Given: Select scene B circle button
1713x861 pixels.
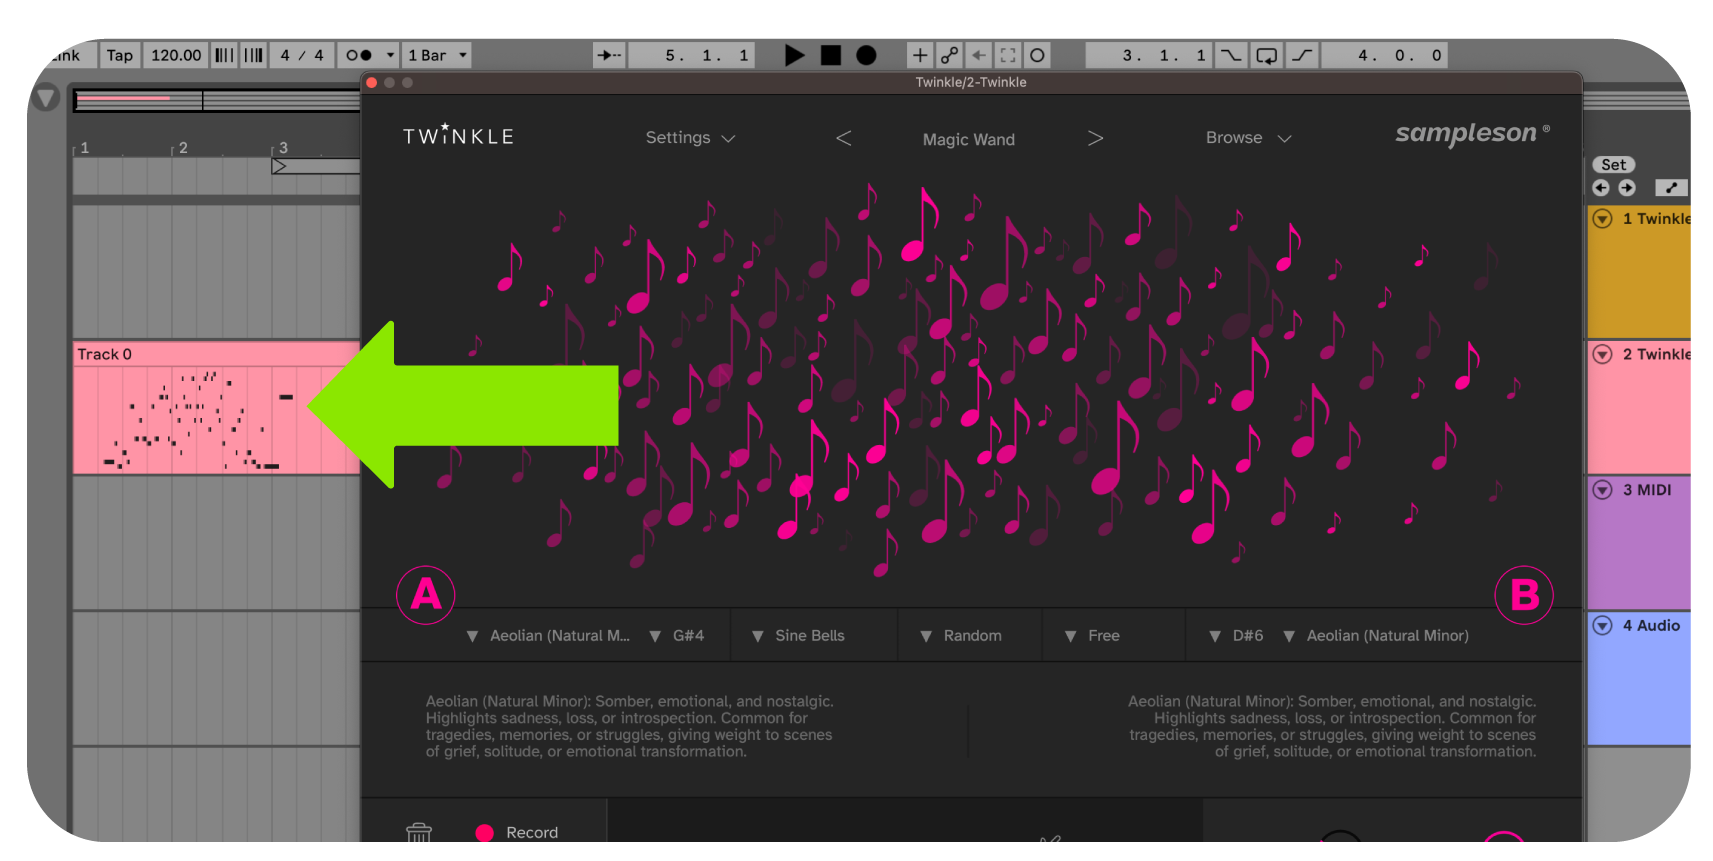Looking at the screenshot, I should tap(1524, 595).
